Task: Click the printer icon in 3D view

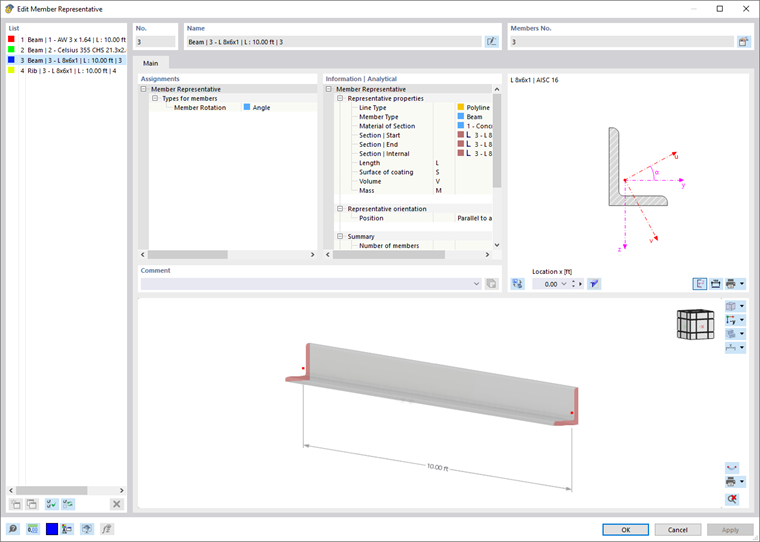Action: pos(731,482)
